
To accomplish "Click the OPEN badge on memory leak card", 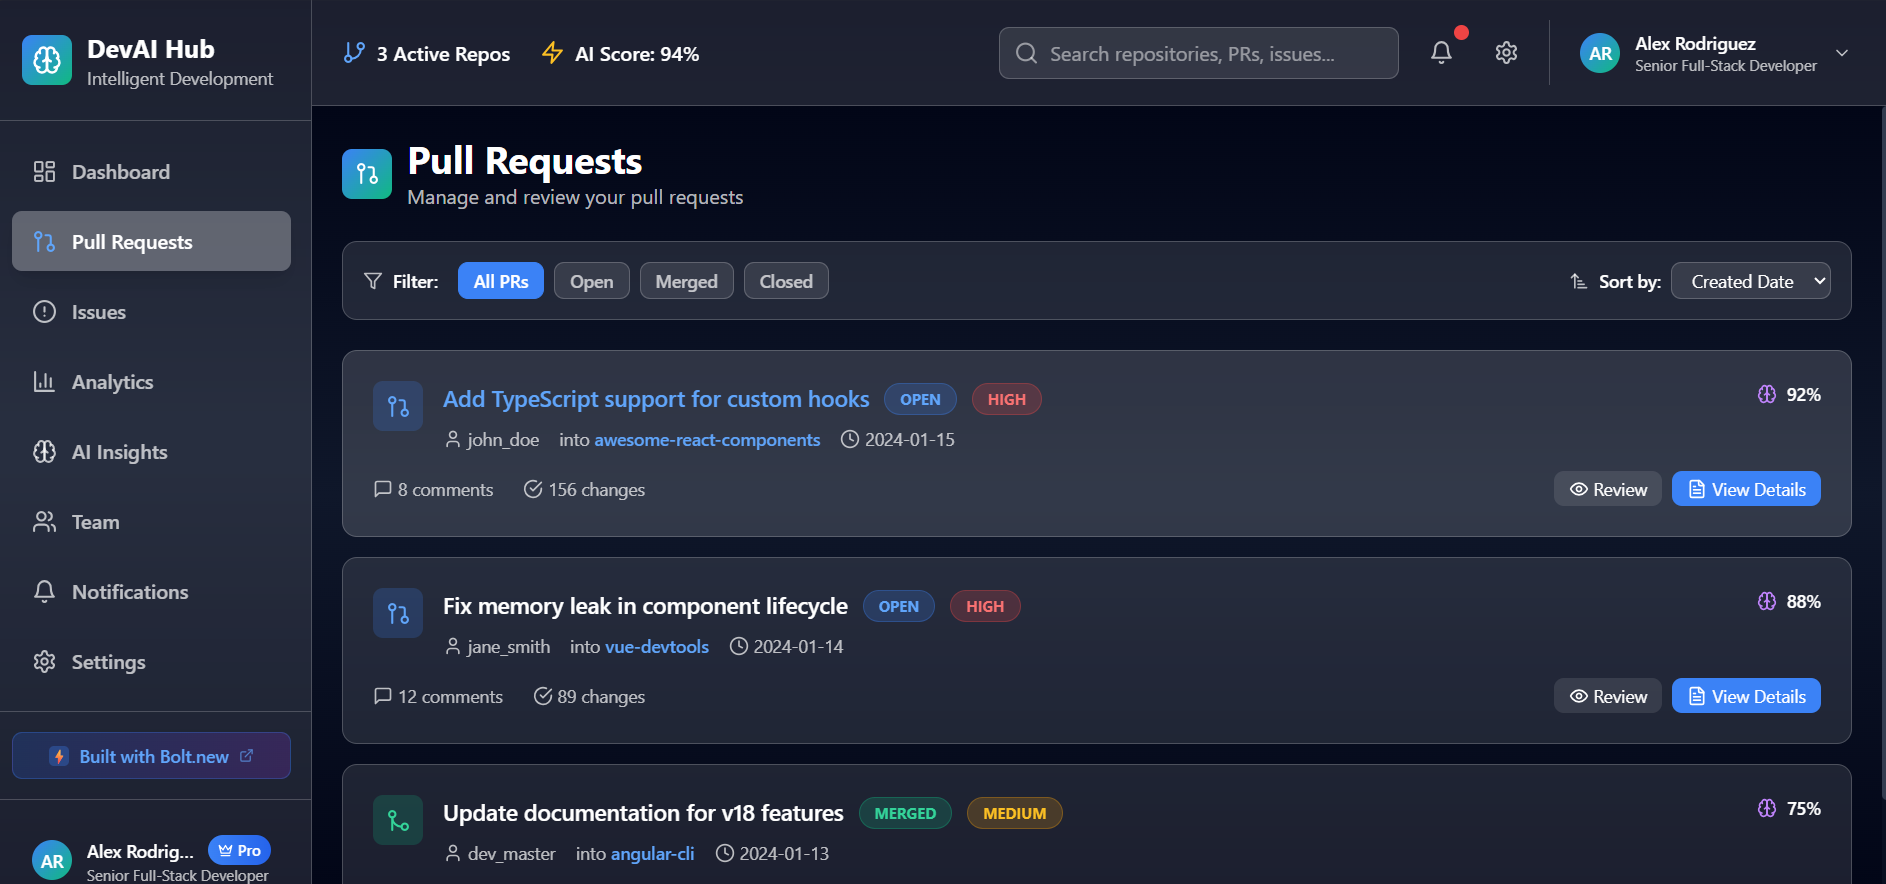I will coord(898,606).
